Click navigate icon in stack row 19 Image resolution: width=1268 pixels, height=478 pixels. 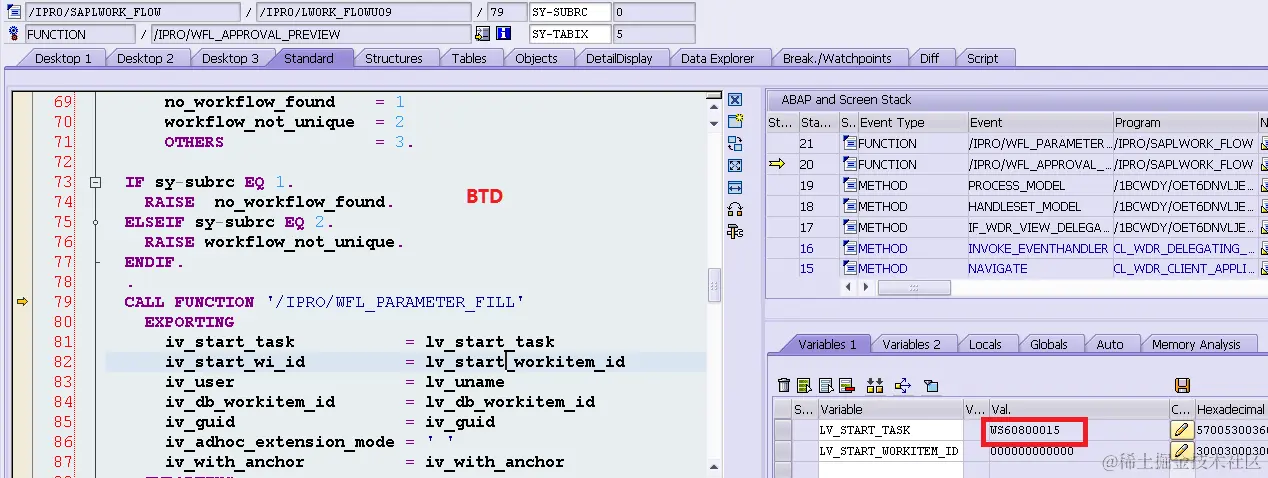pyautogui.click(x=1264, y=186)
